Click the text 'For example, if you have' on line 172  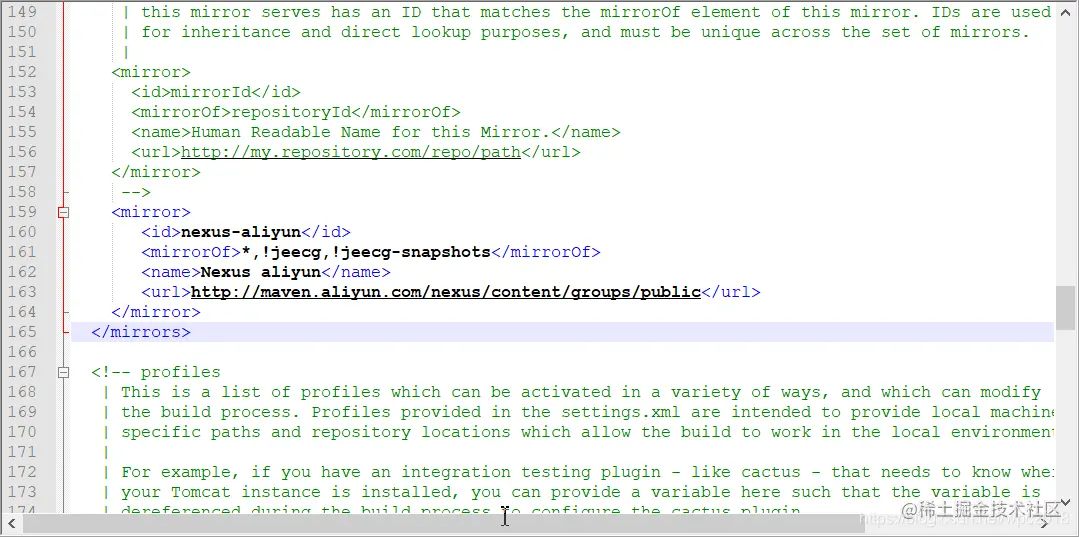(x=241, y=472)
